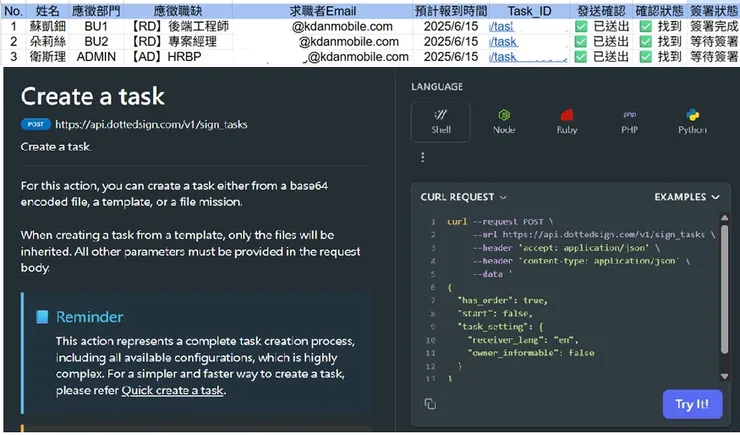The width and height of the screenshot is (740, 435).
Task: Select the Ruby language icon
Action: click(x=567, y=122)
